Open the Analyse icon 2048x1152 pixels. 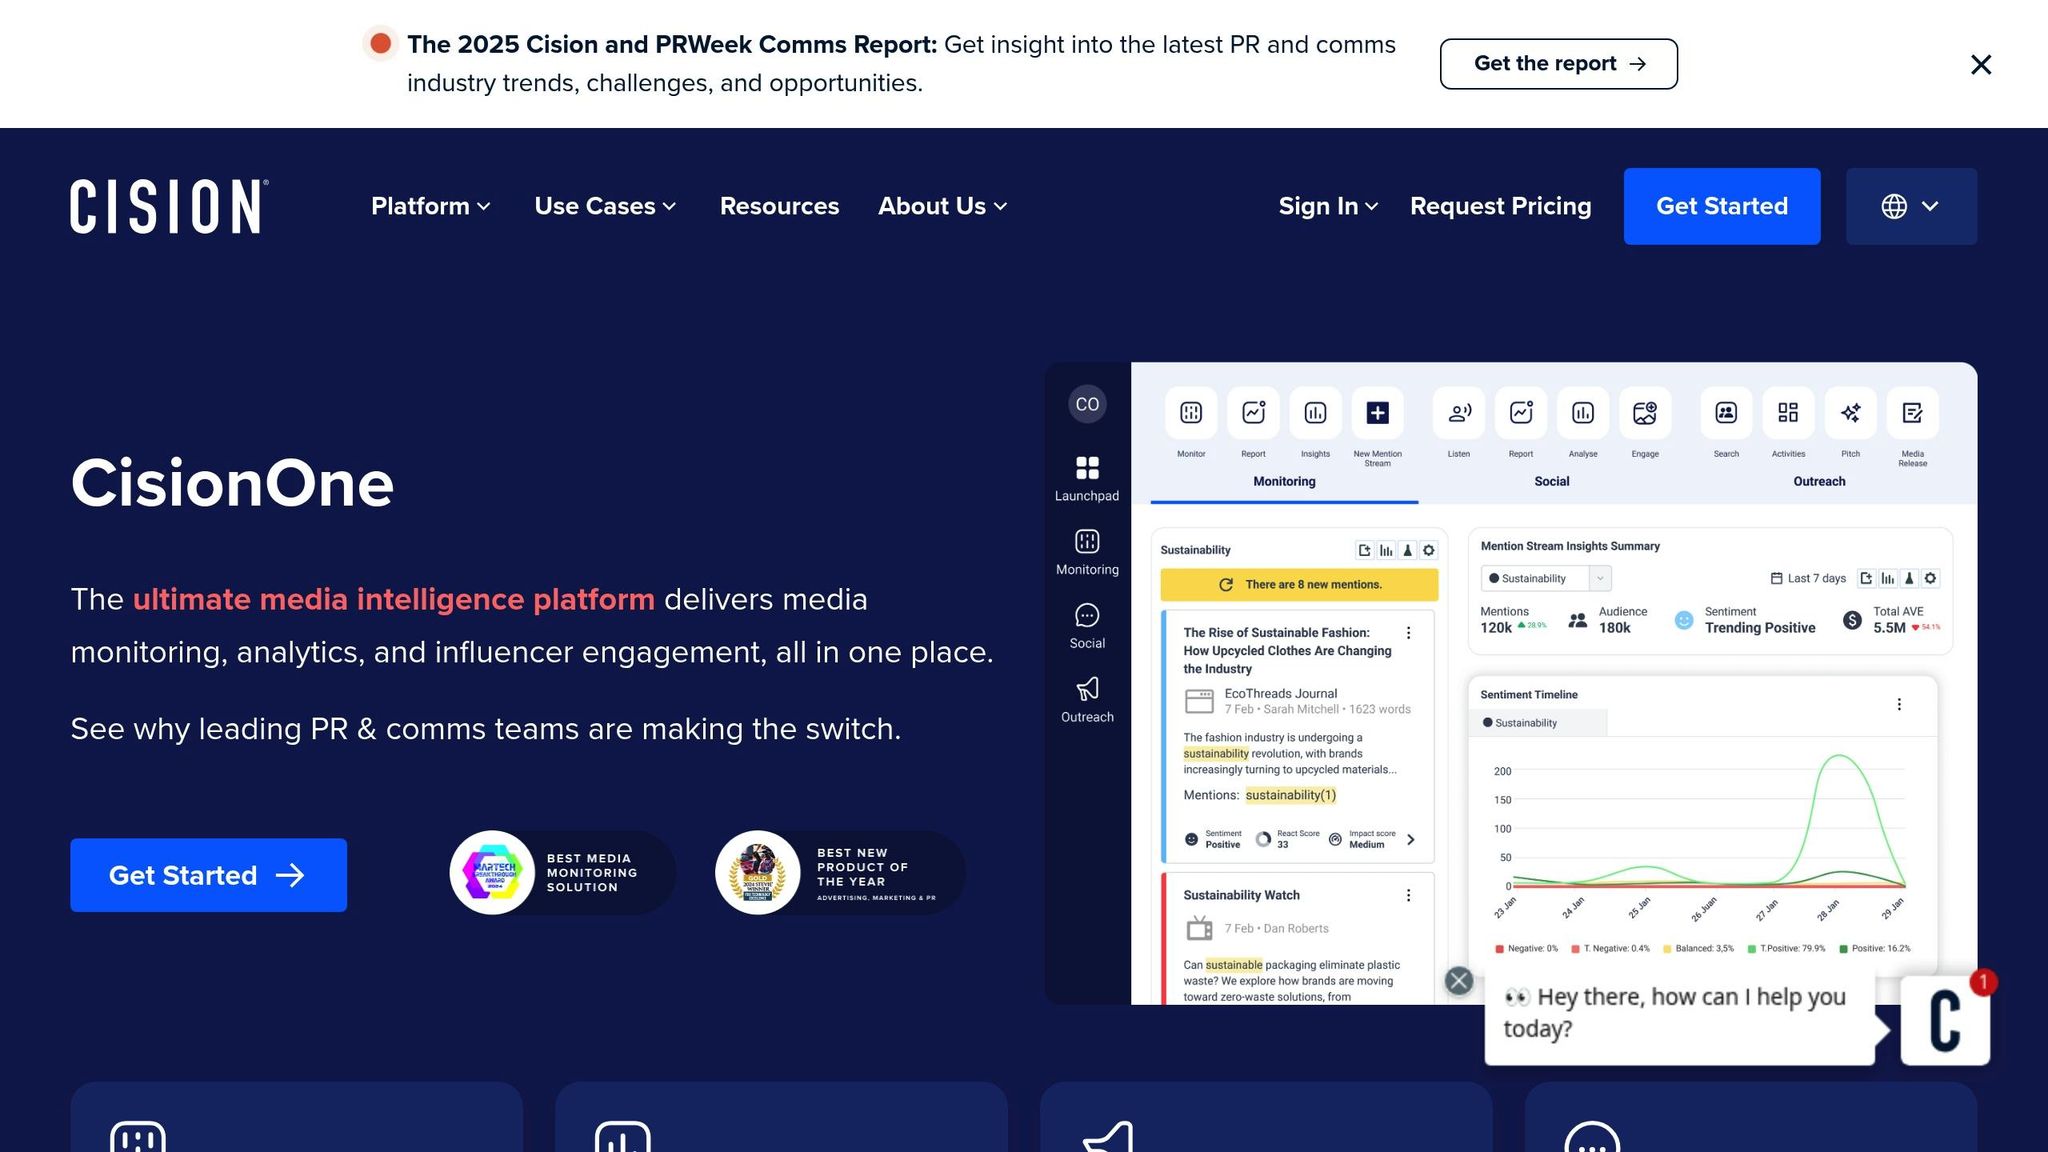(x=1583, y=413)
